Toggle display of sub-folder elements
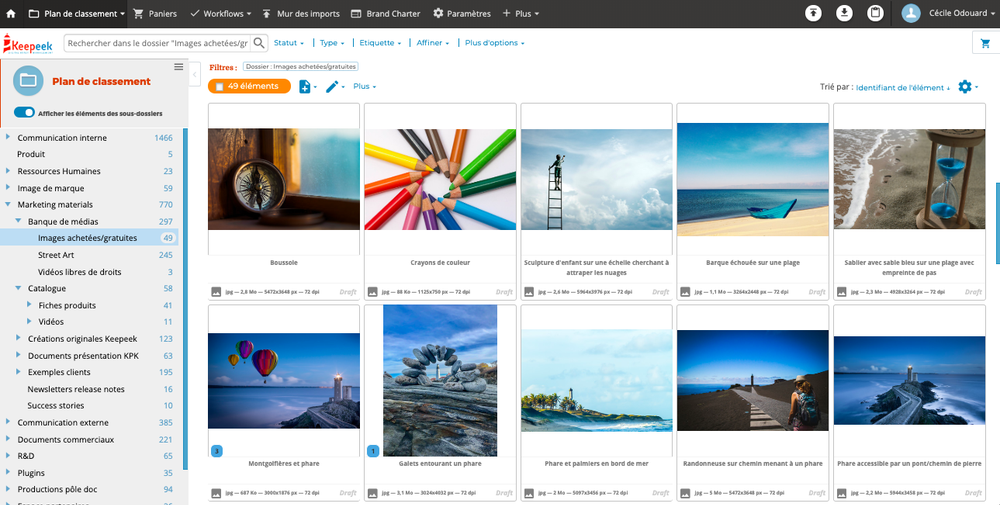 [x=24, y=113]
